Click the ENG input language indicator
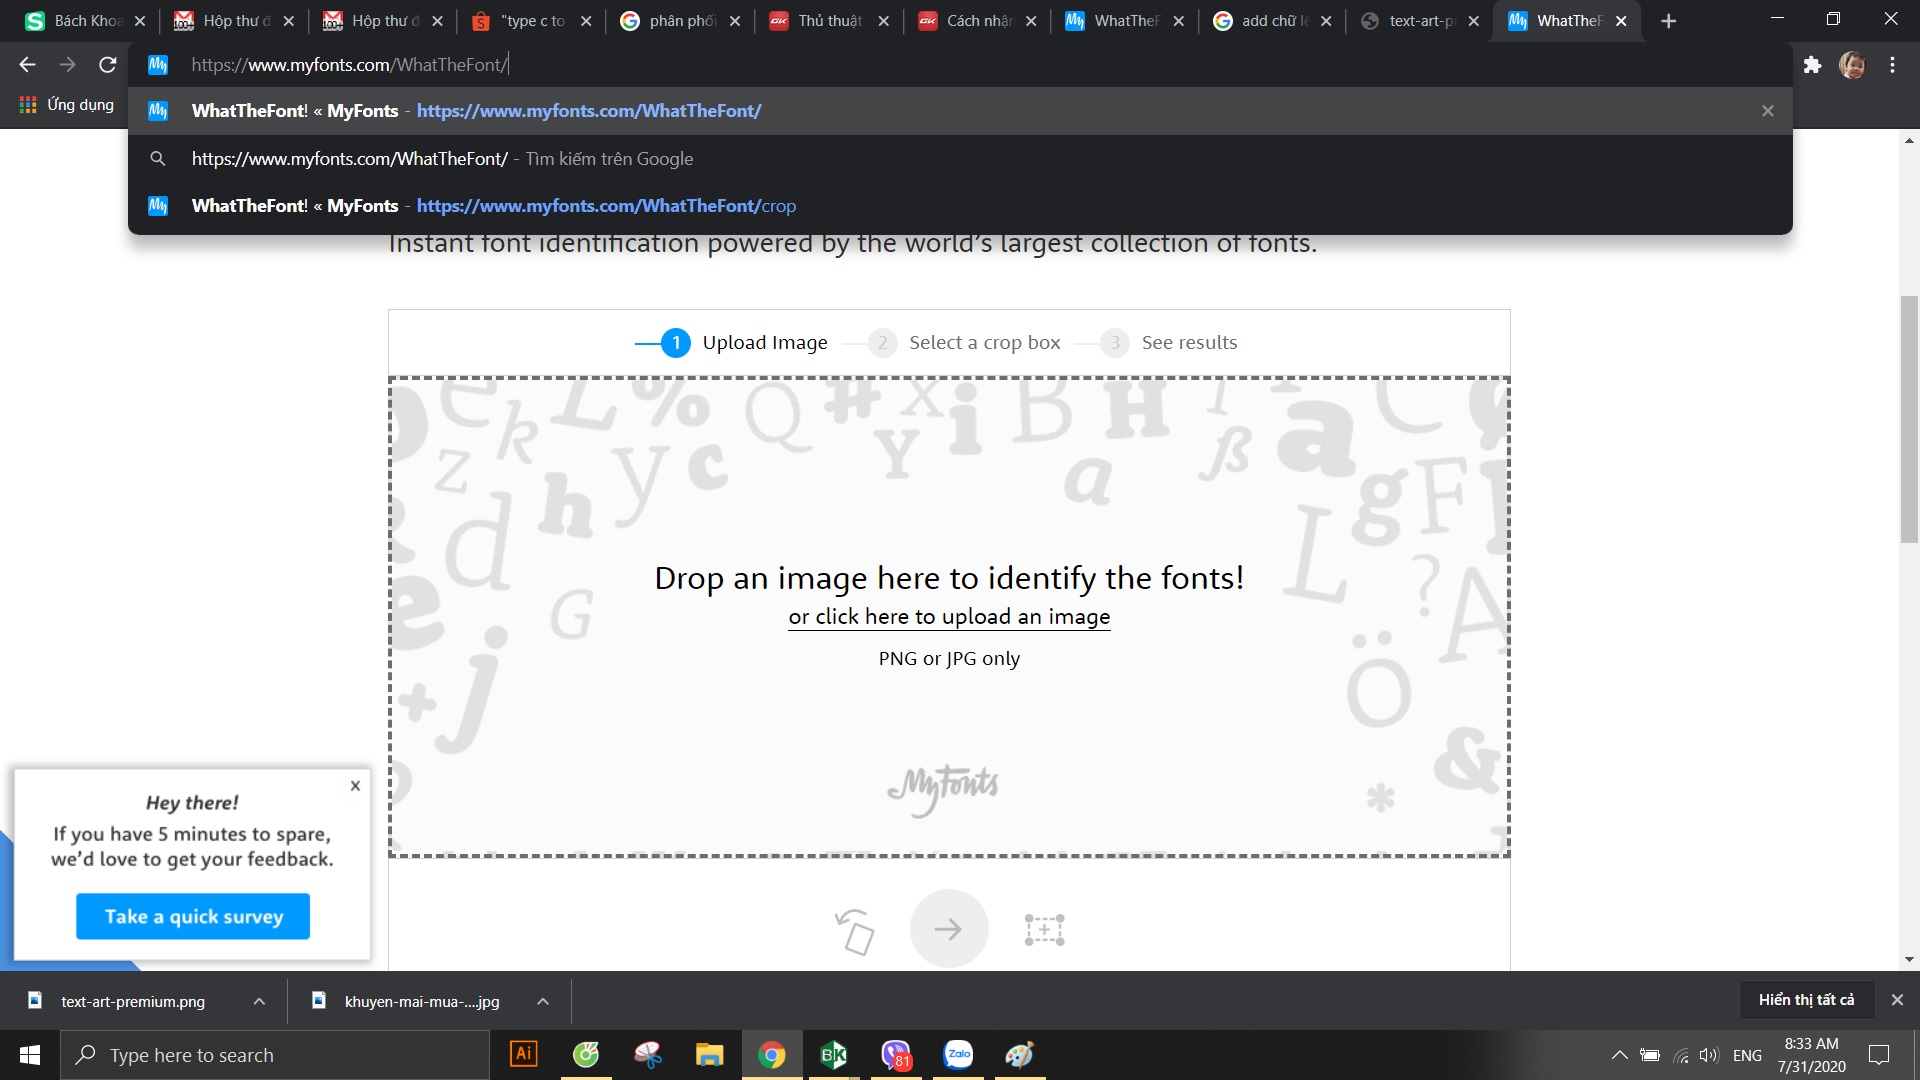Viewport: 1920px width, 1080px height. (x=1747, y=1055)
